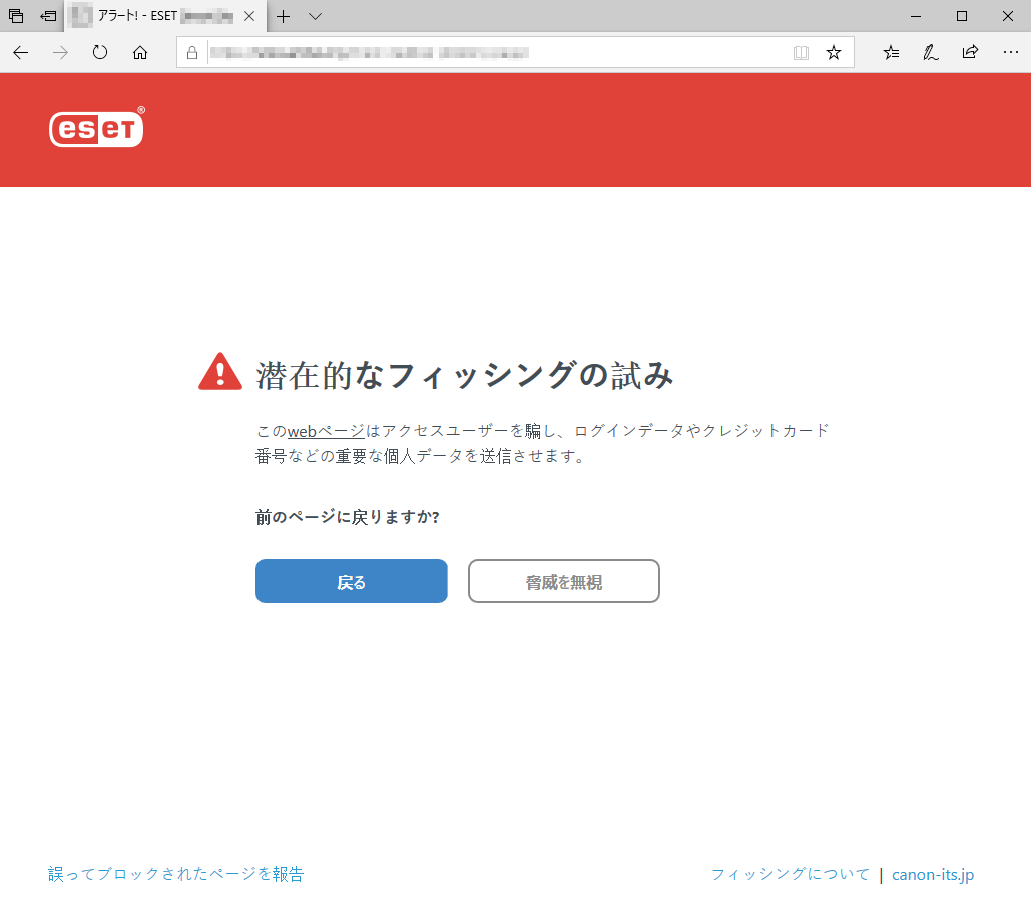Click the browser refresh icon
The width and height of the screenshot is (1031, 903).
99,52
